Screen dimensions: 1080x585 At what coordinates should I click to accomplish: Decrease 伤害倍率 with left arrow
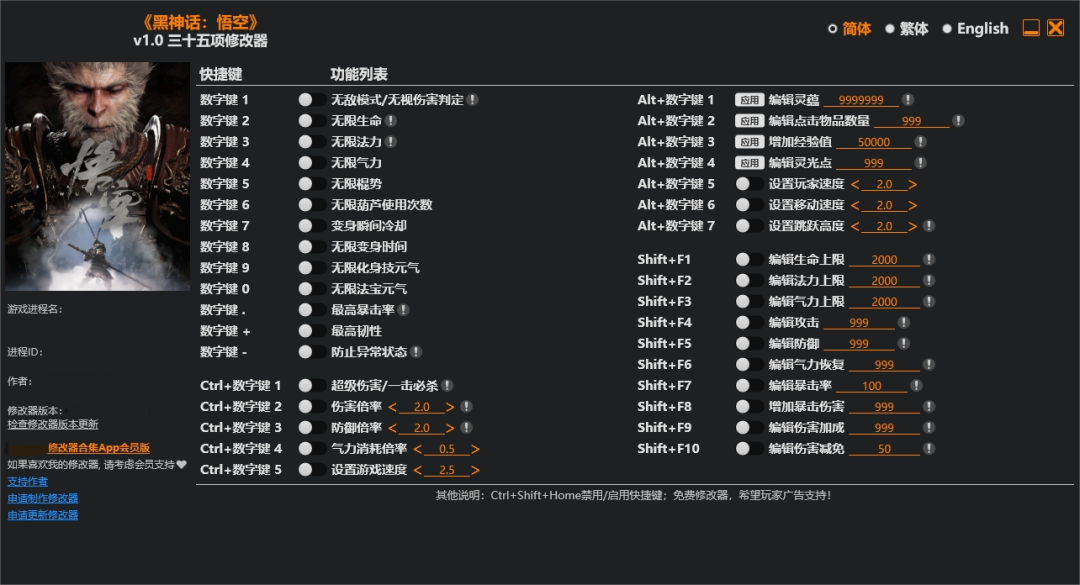pos(393,407)
